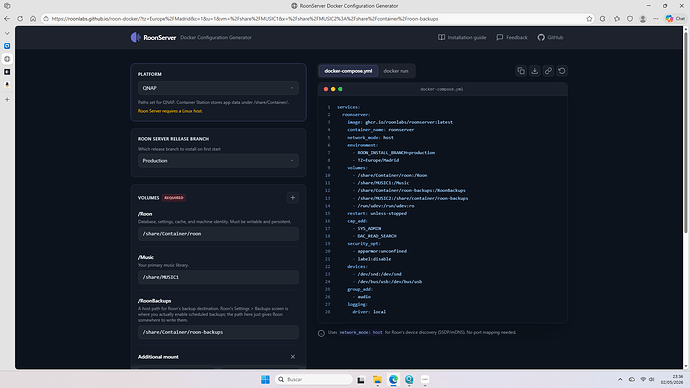The image size is (690, 388).
Task: Switch to the docker run tab
Action: click(x=396, y=71)
